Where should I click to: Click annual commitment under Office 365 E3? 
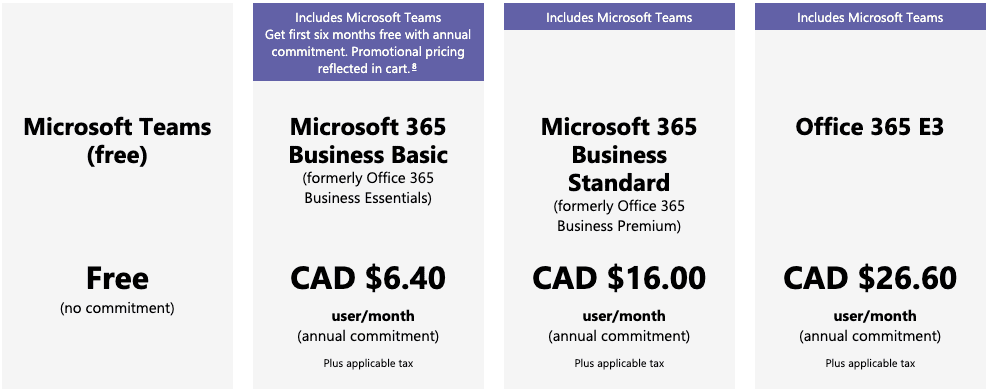[870, 336]
